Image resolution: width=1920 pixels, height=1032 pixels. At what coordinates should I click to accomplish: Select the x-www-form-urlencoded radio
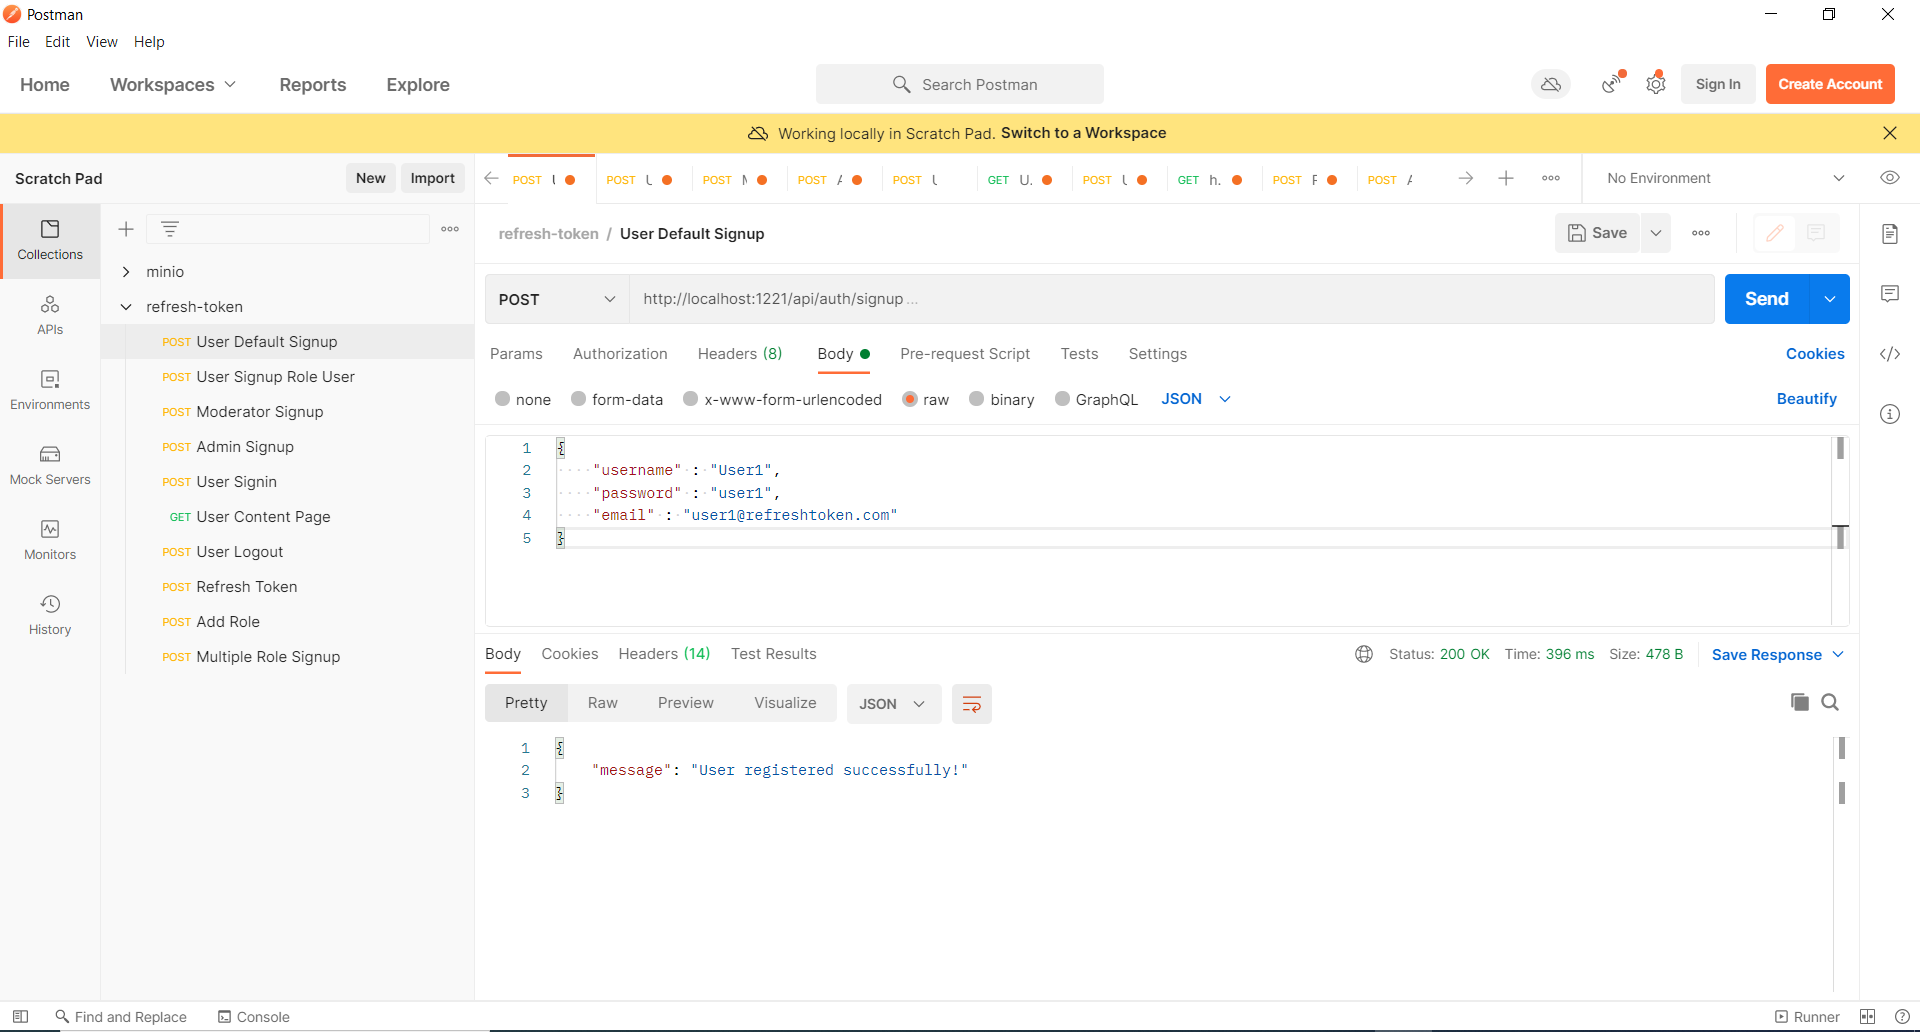tap(691, 399)
